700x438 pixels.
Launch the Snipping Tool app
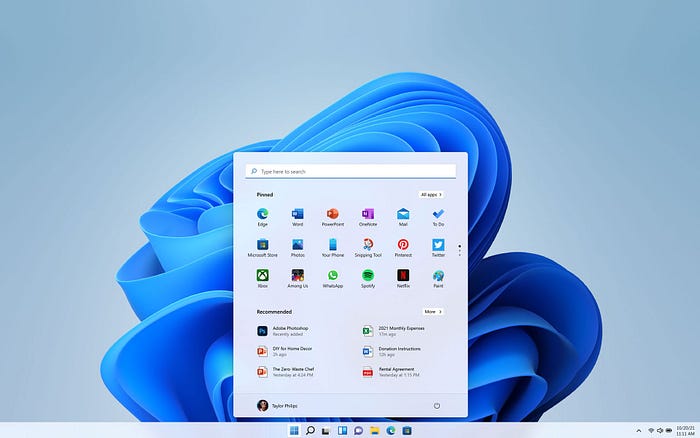(368, 244)
